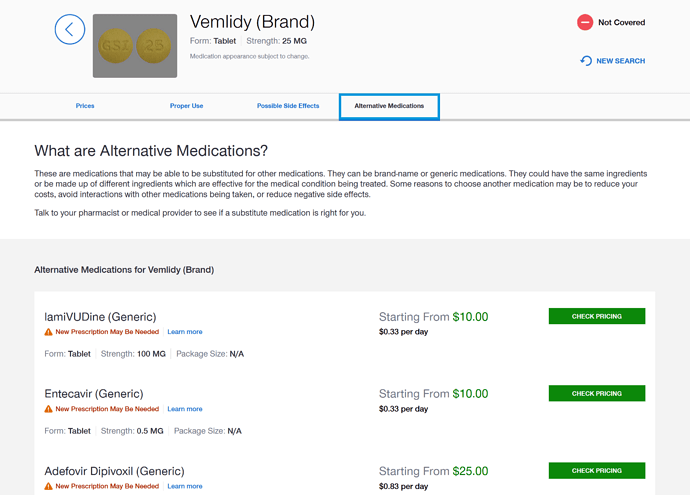Check pricing for Entecavir (Generic)
Screen dimensions: 690x495
[x=597, y=393]
